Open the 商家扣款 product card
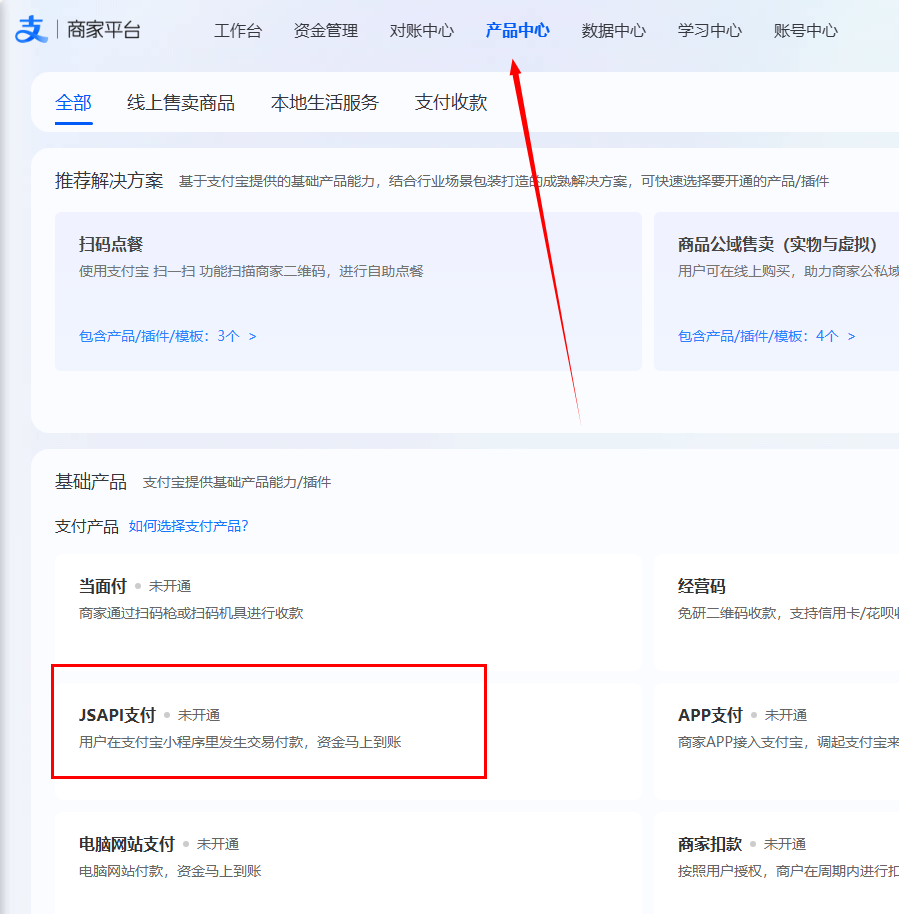Viewport: 899px width, 914px height. coord(776,863)
